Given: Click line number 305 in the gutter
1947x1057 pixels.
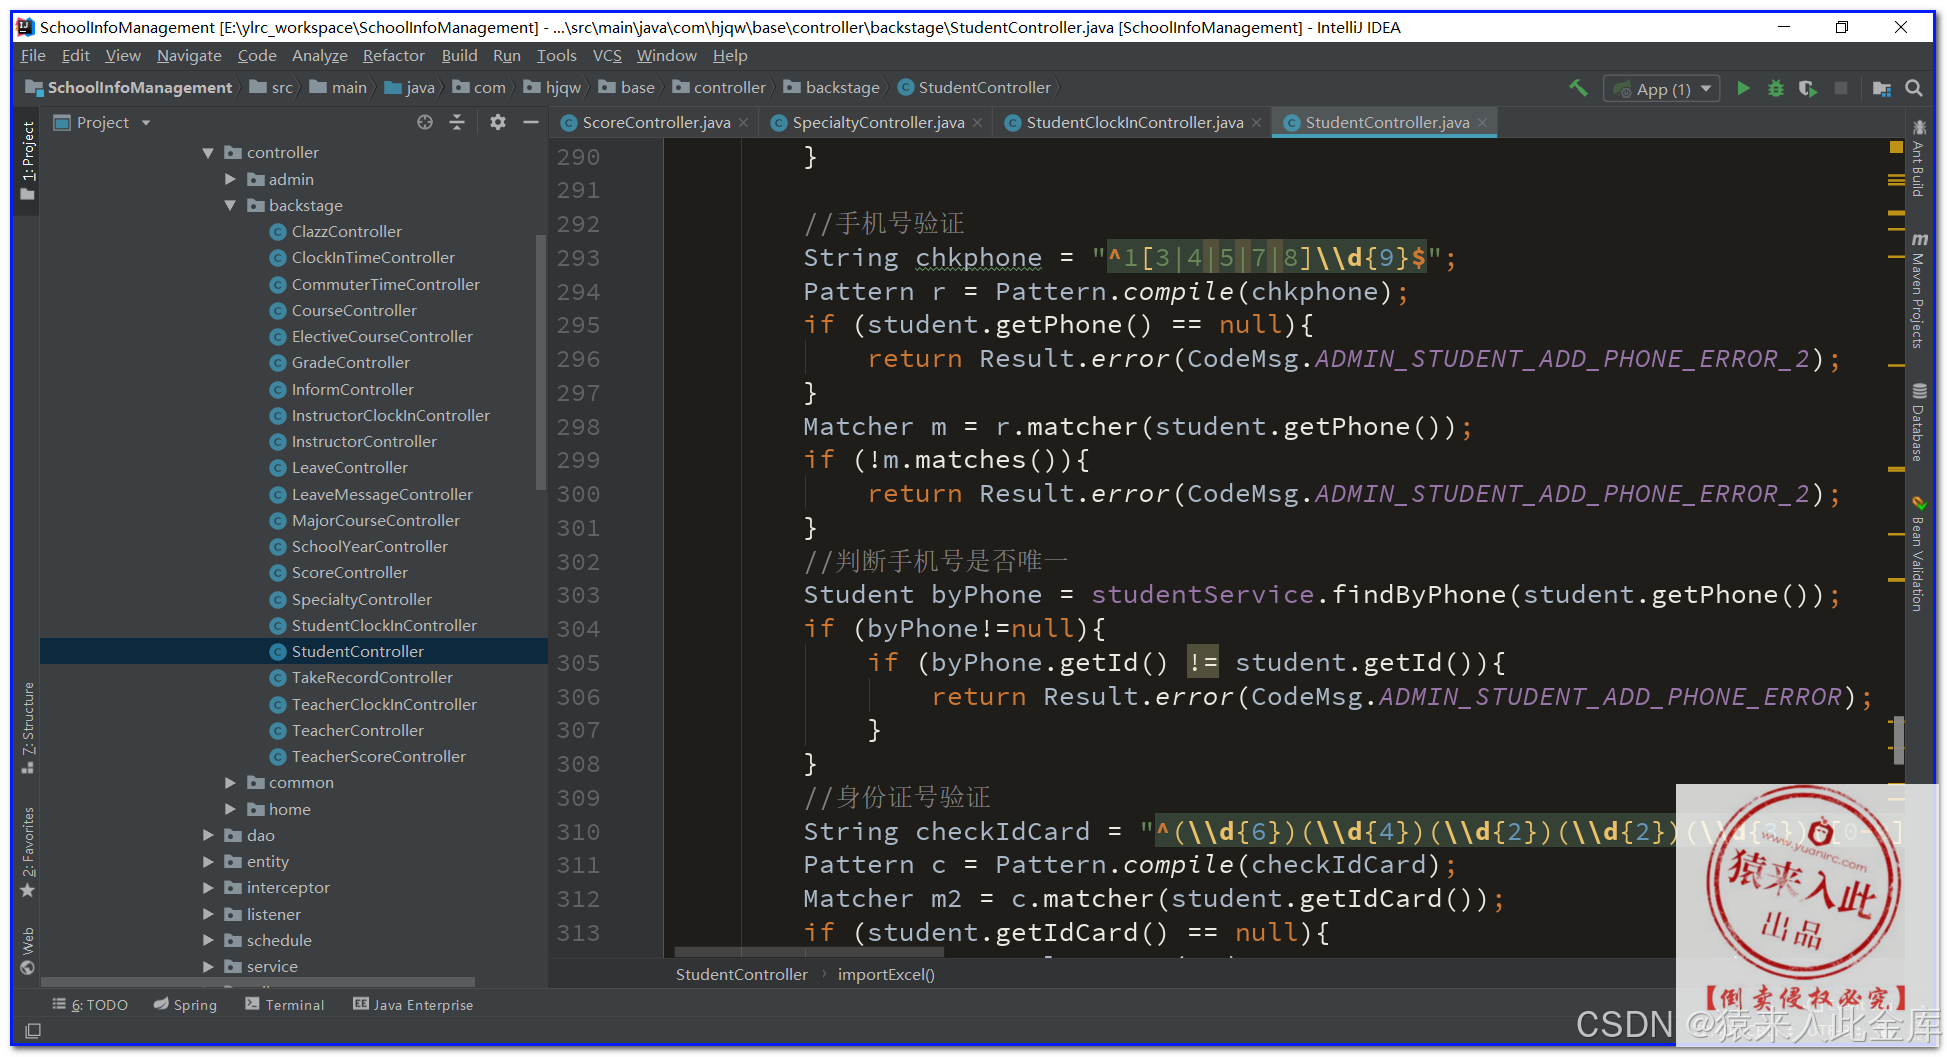Looking at the screenshot, I should point(578,663).
